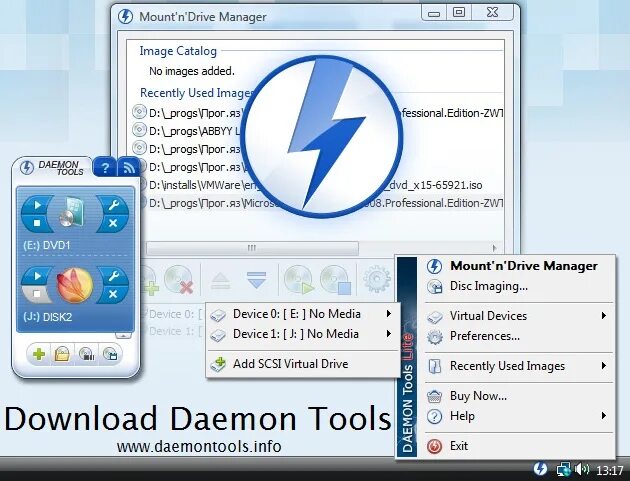Select Mount'n'Drive Manager in tray menu

519,266
